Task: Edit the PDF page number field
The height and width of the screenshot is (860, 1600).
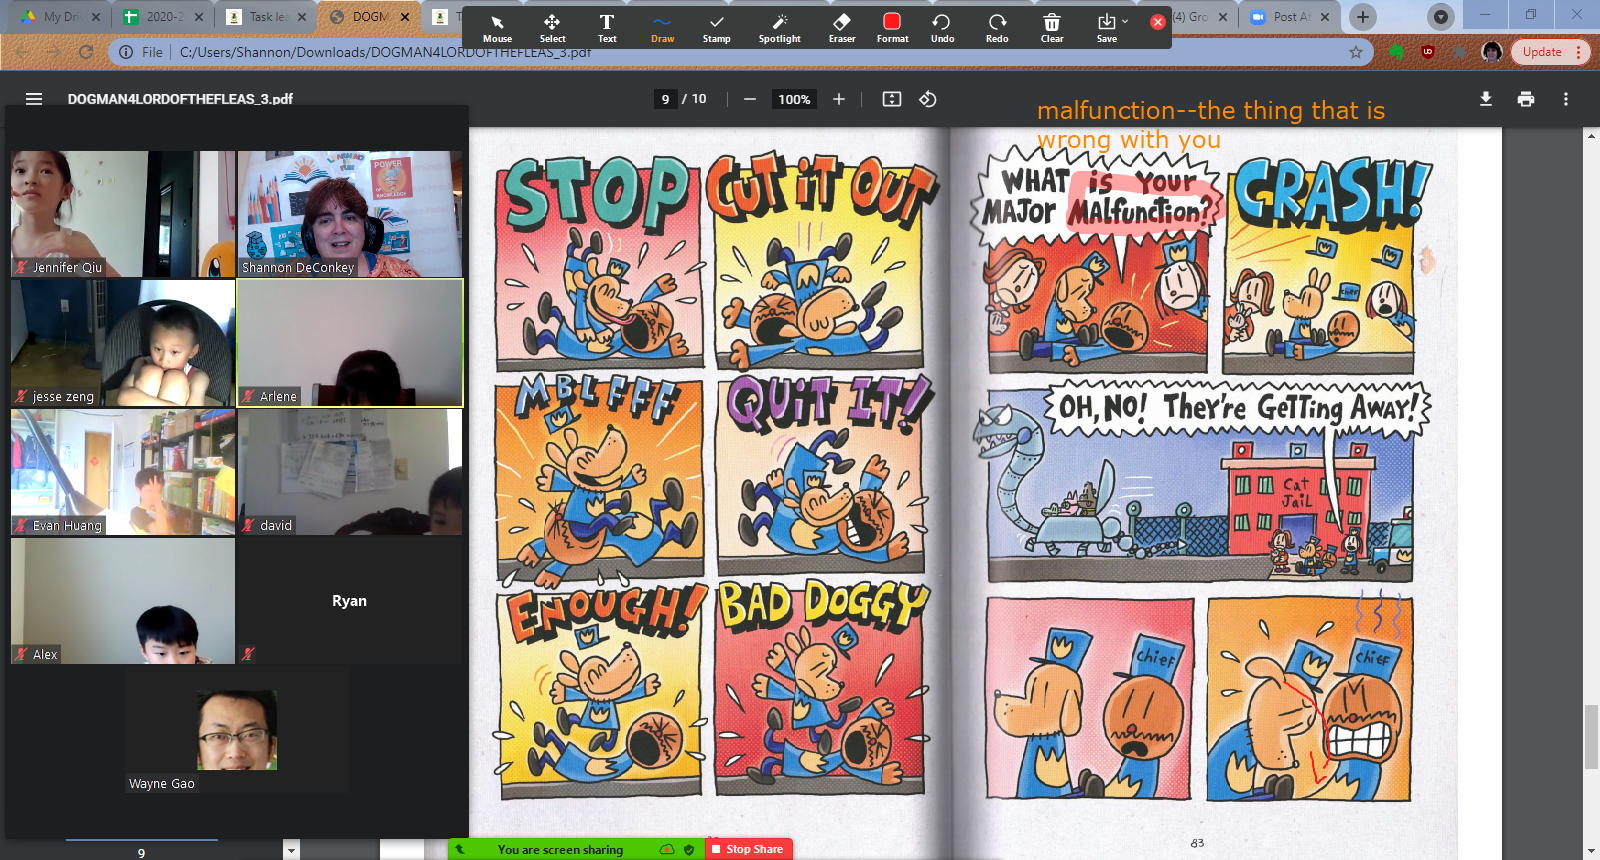Action: 666,99
